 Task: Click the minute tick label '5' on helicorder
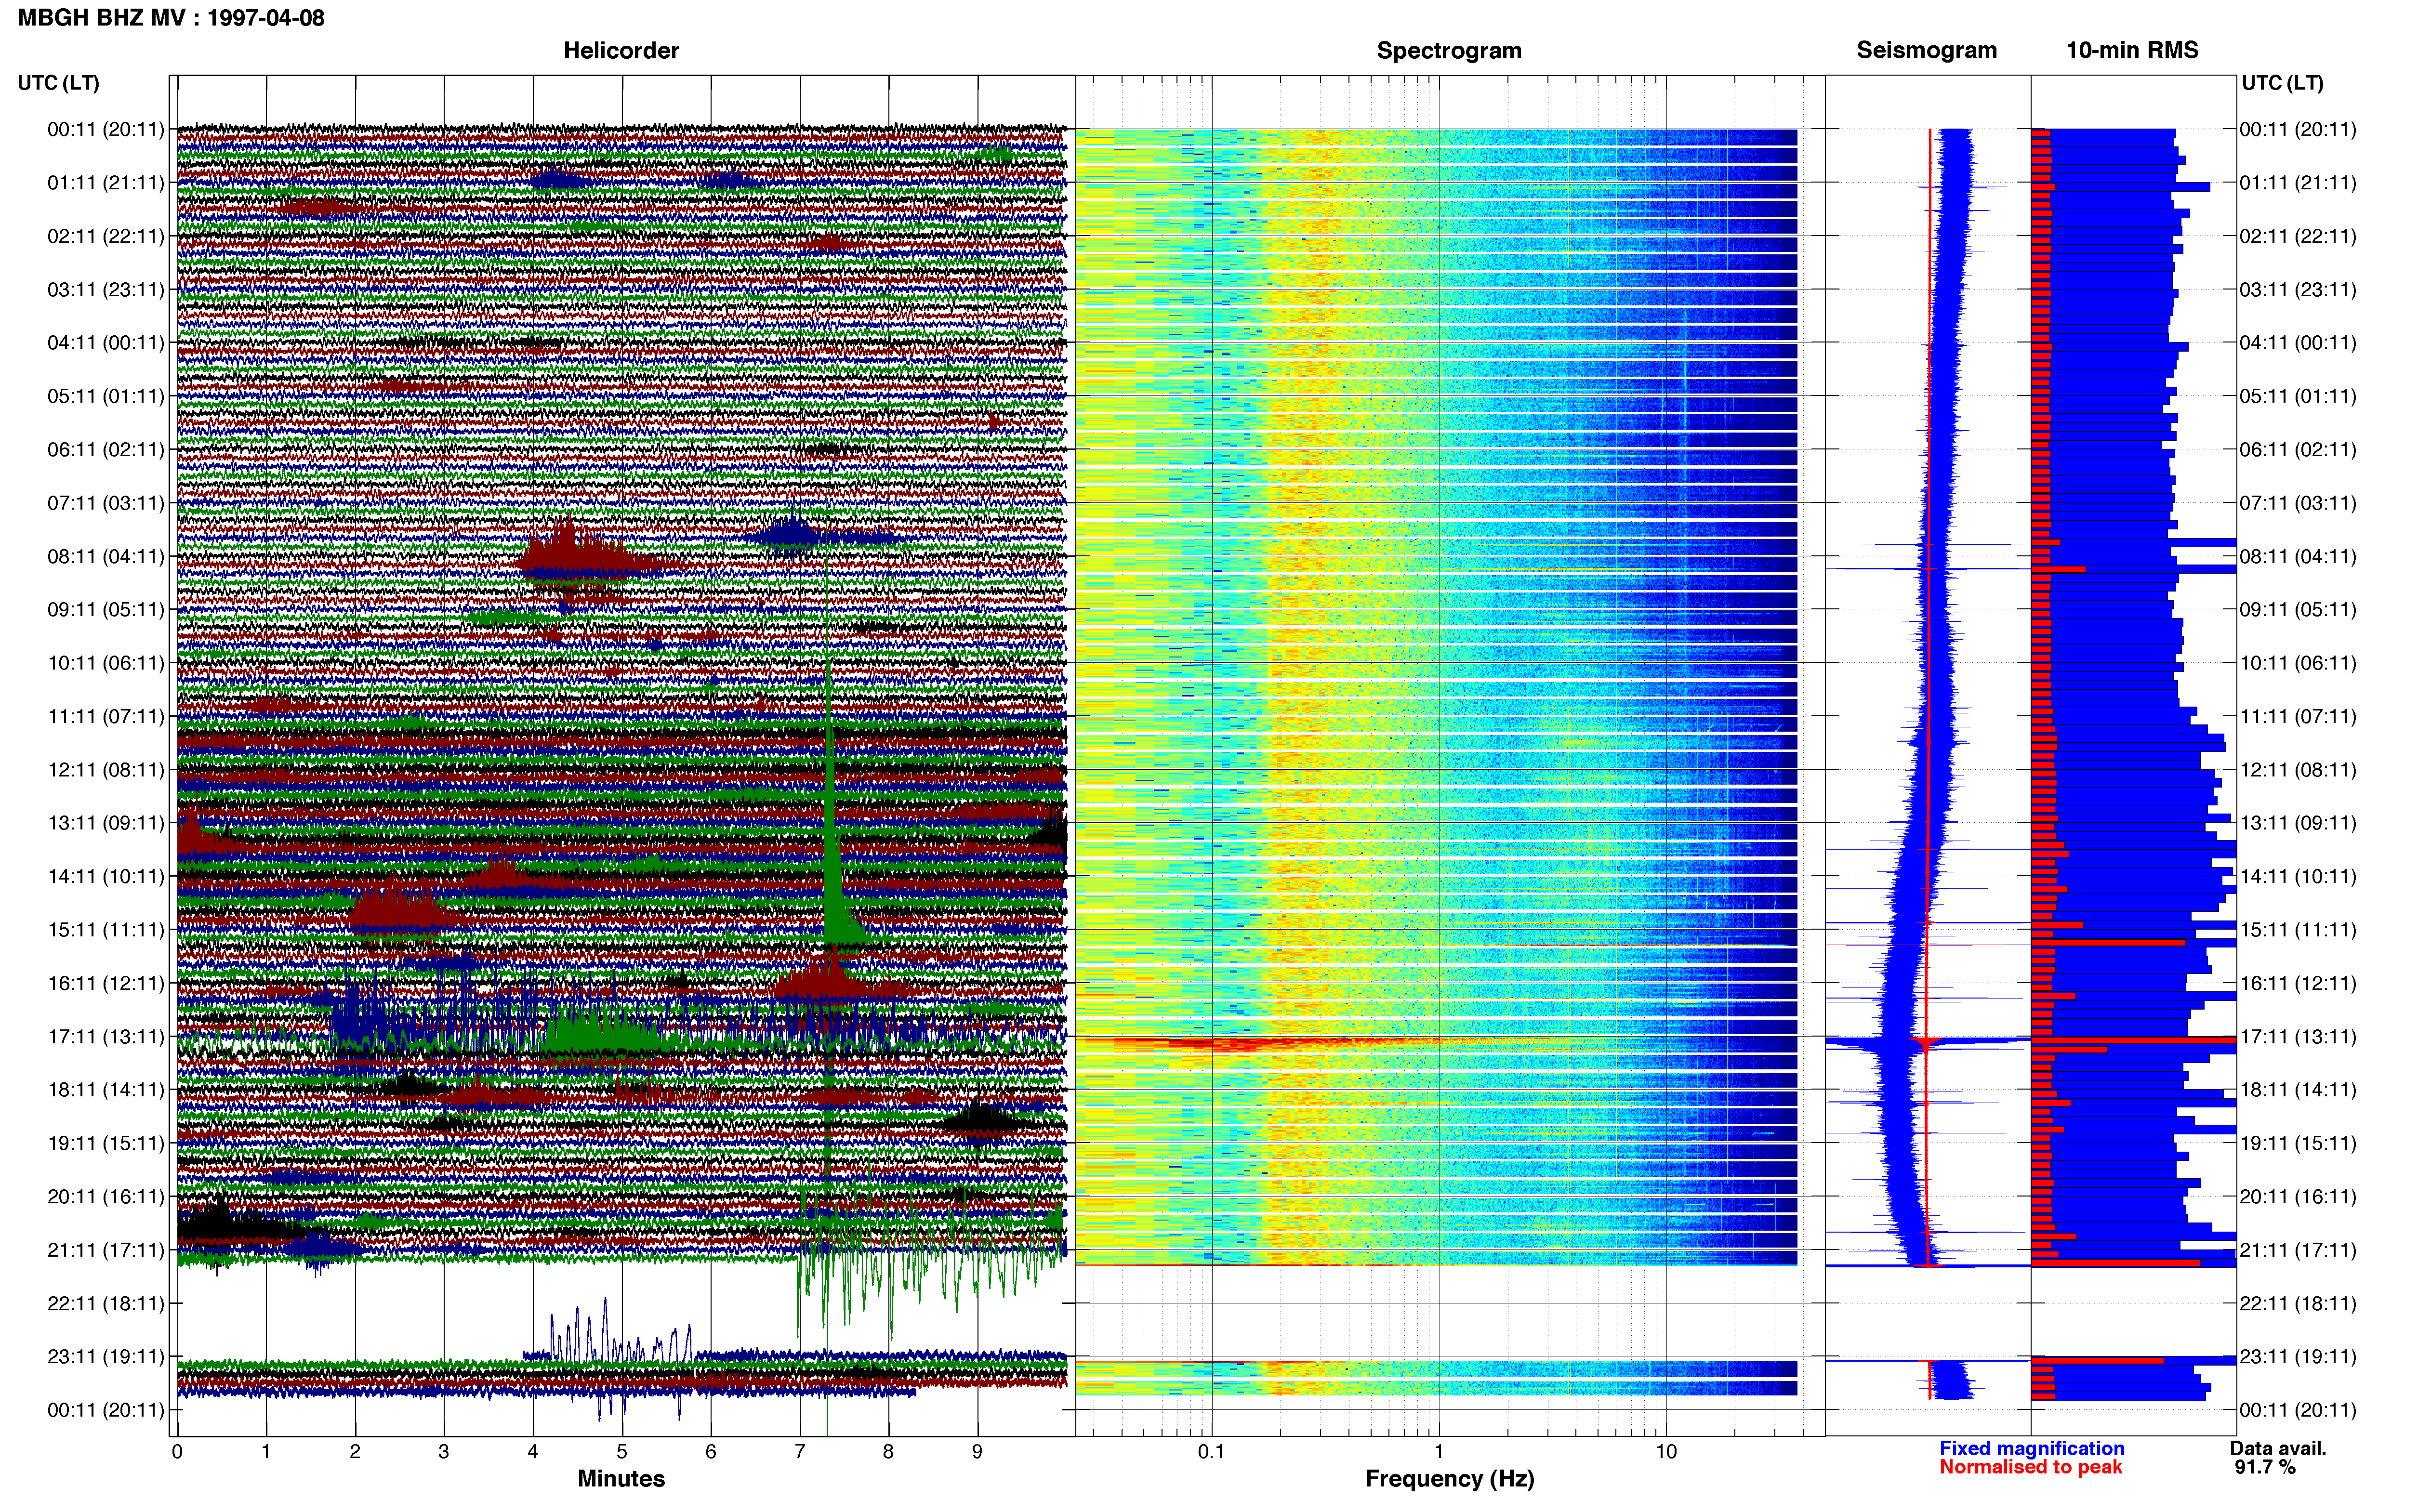click(x=622, y=1452)
